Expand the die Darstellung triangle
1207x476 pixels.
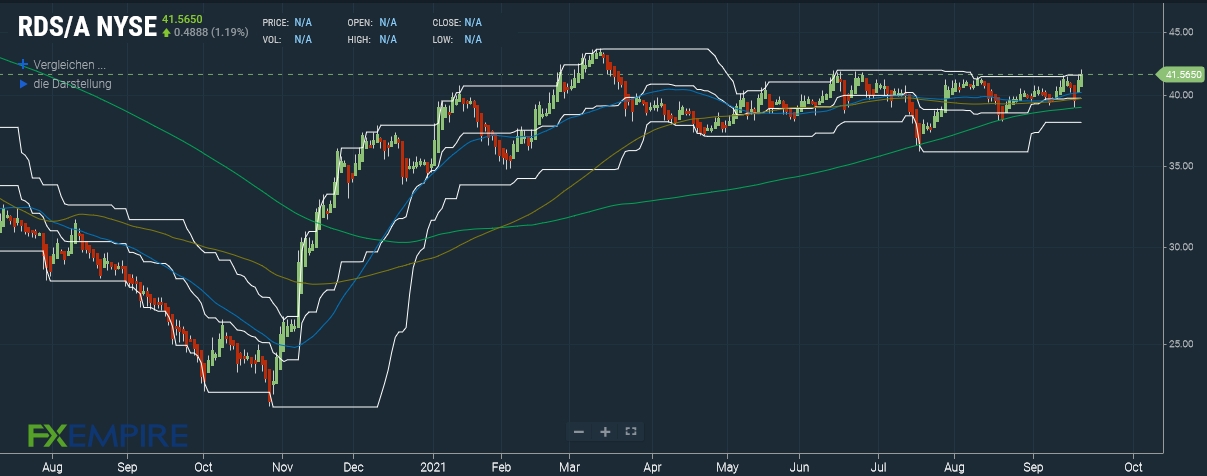24,84
